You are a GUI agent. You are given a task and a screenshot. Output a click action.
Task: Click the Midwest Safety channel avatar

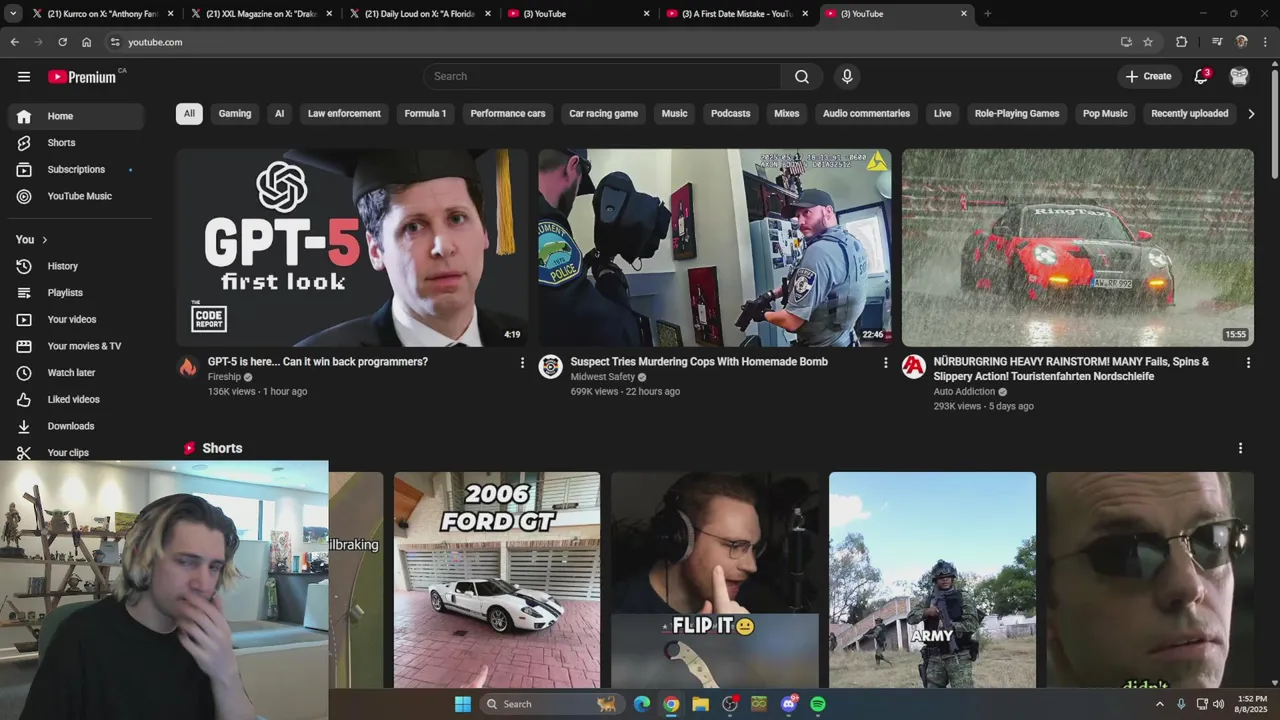coord(550,367)
